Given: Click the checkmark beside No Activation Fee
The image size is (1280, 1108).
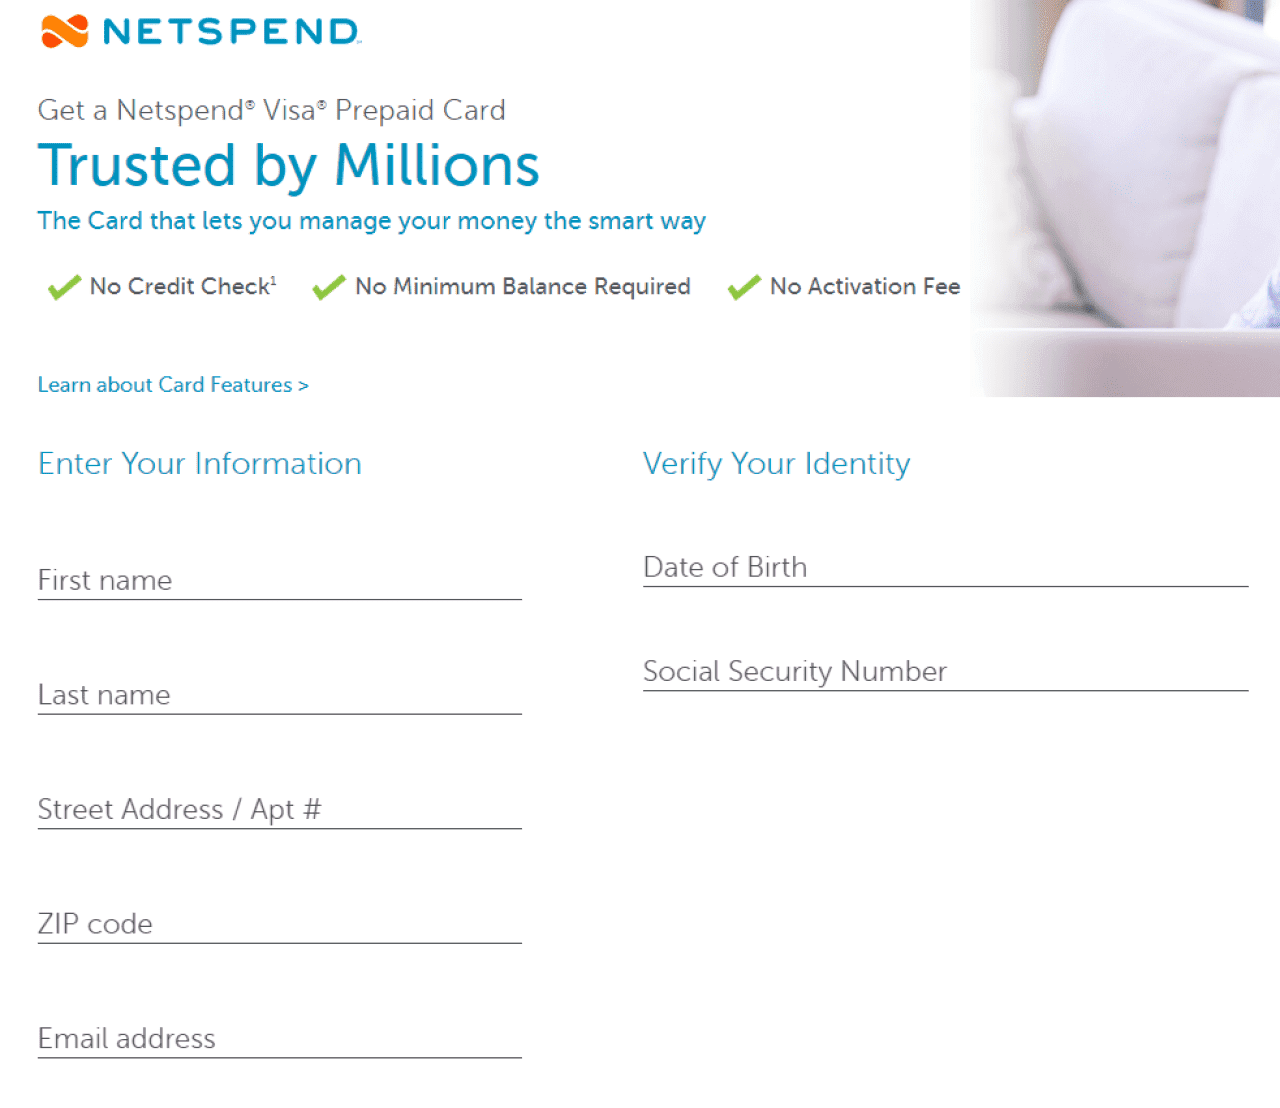Looking at the screenshot, I should point(743,287).
